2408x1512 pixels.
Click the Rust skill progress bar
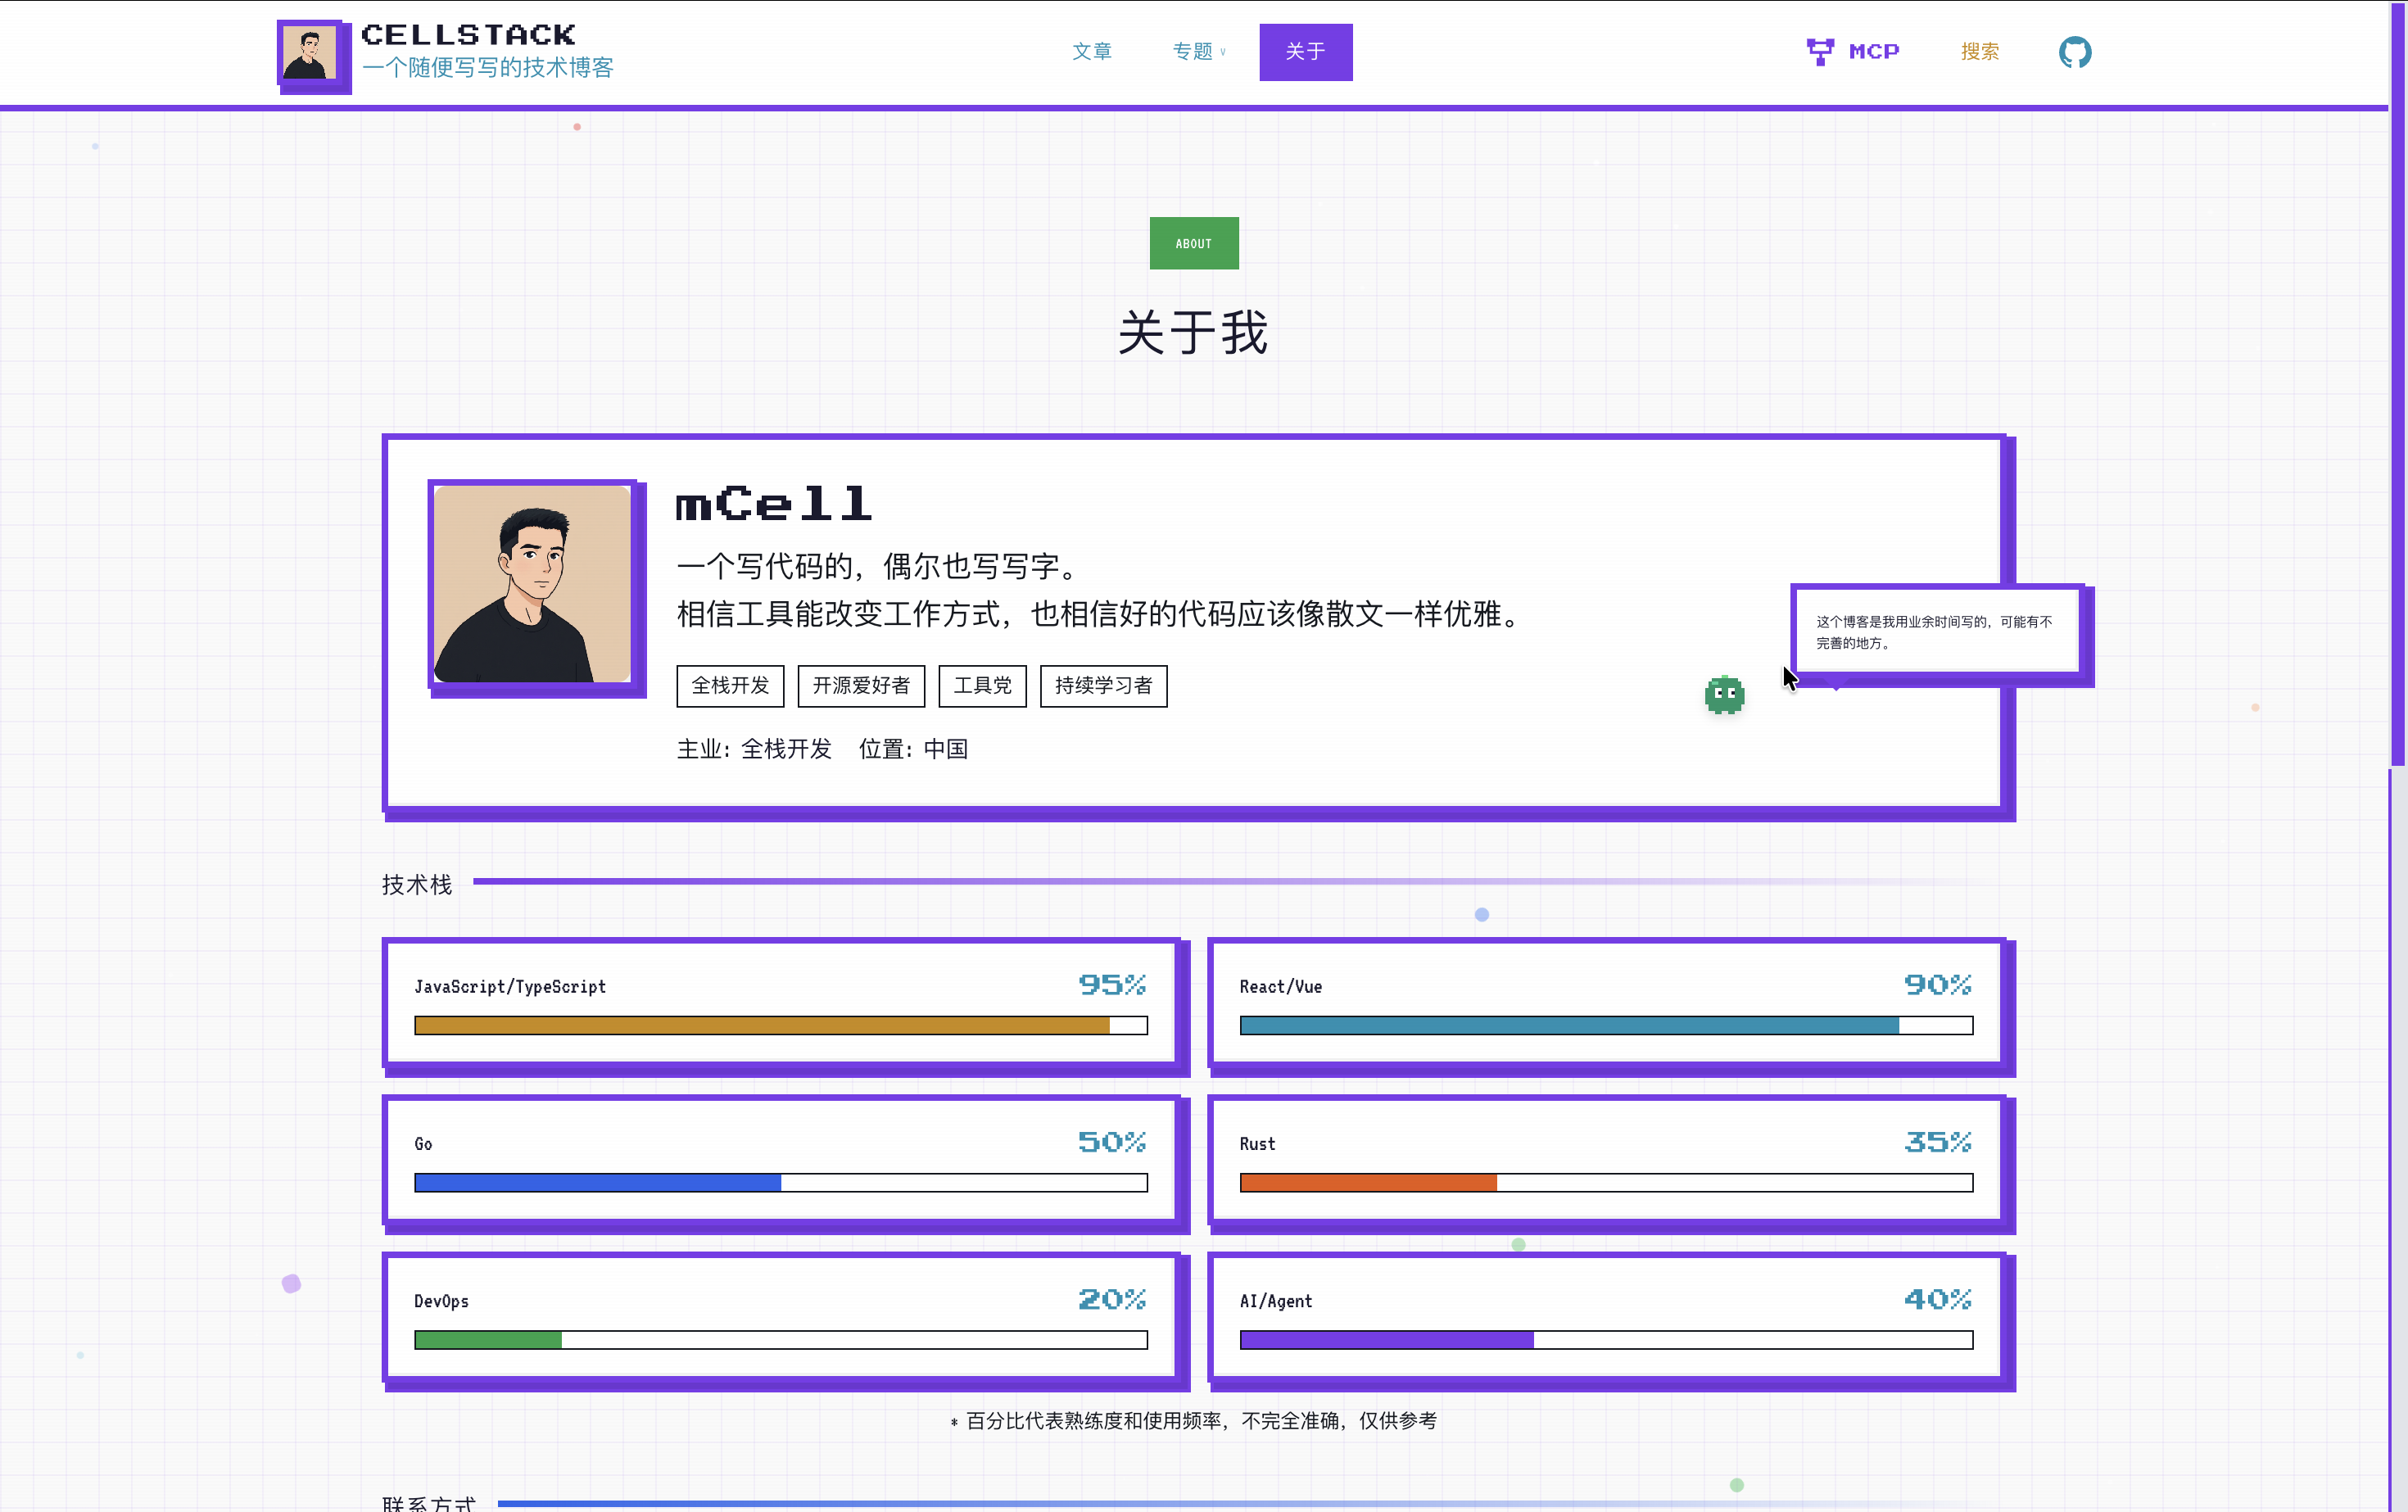(1606, 1183)
